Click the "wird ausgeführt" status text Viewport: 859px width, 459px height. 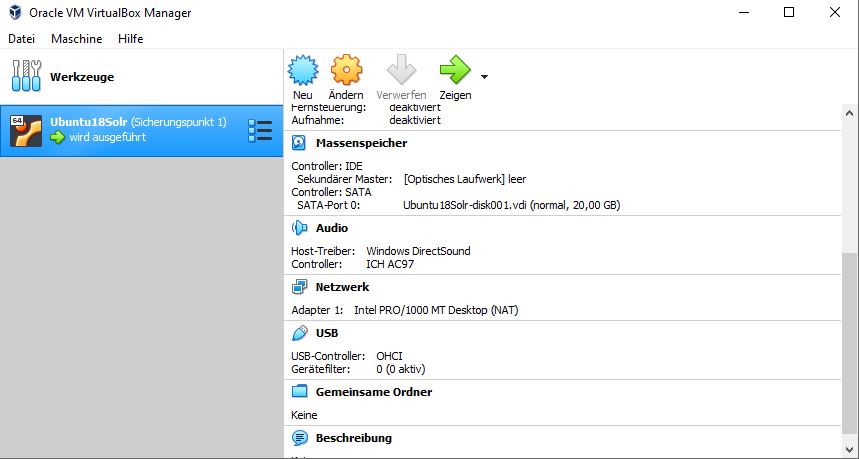pyautogui.click(x=107, y=137)
